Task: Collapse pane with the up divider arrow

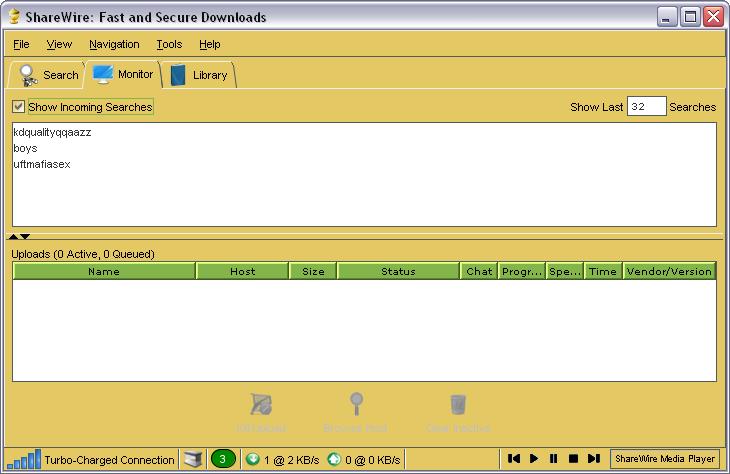Action: 14,237
